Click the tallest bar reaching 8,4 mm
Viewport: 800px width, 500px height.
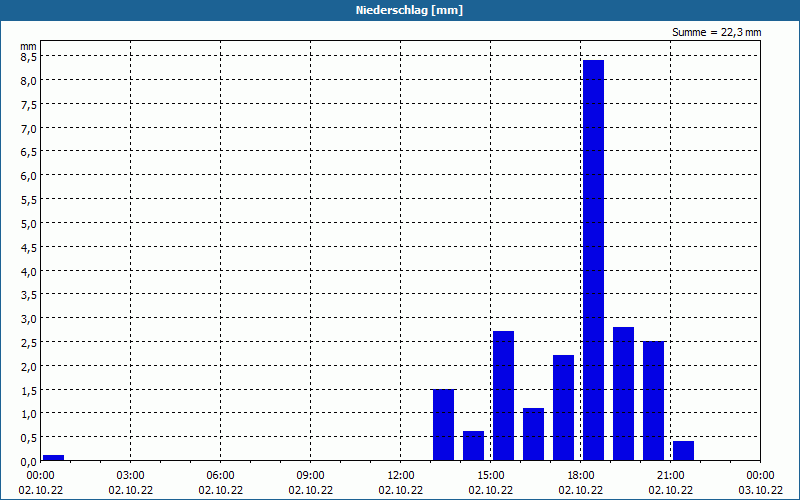pyautogui.click(x=593, y=260)
